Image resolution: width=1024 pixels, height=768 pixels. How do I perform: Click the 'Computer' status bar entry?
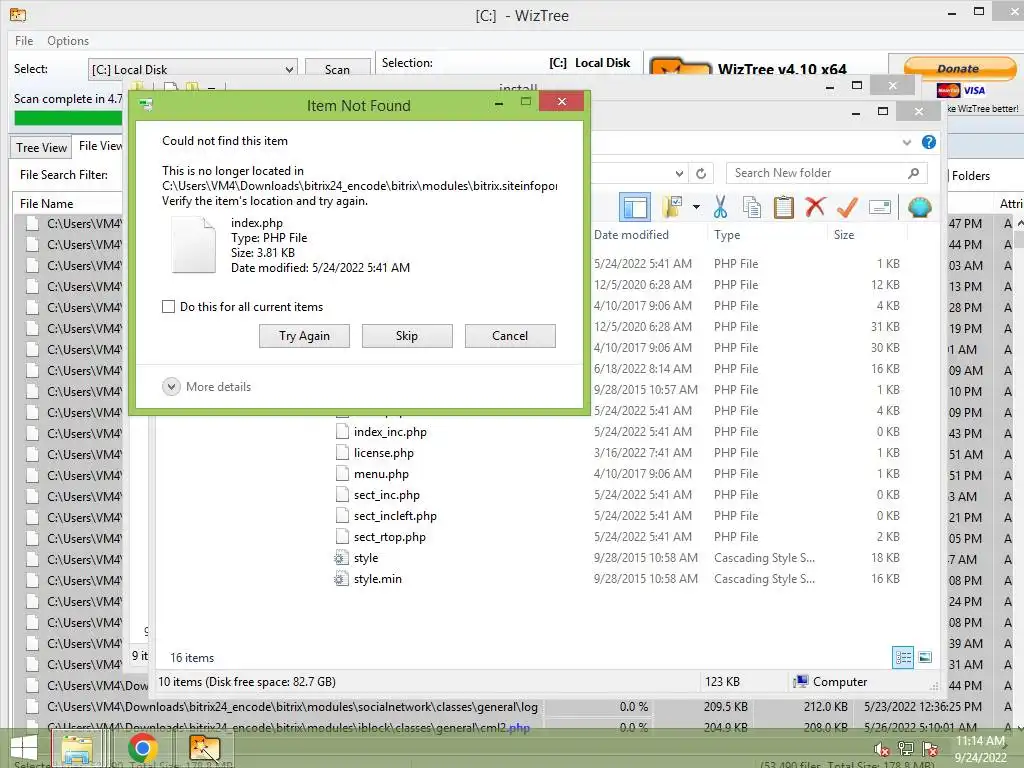coord(830,682)
